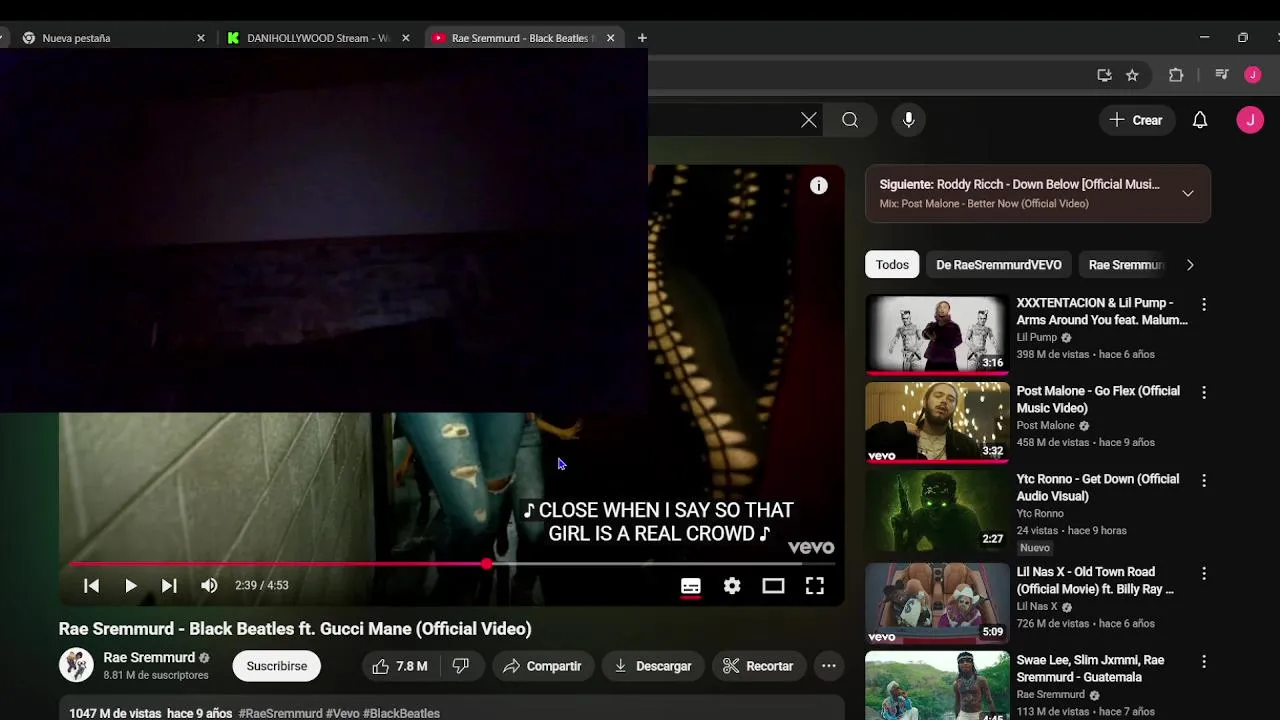Click the Compartir share button
The height and width of the screenshot is (720, 1280).
pyautogui.click(x=542, y=666)
